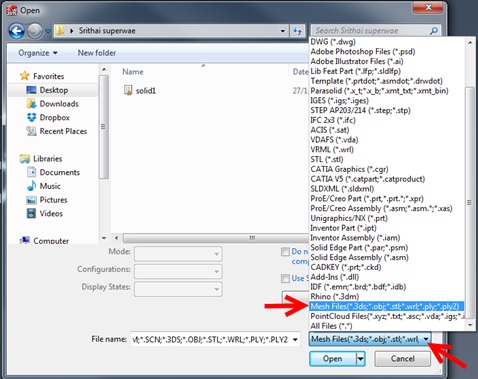The image size is (478, 379).
Task: Click the arrow beside the Open button
Action: 361,359
